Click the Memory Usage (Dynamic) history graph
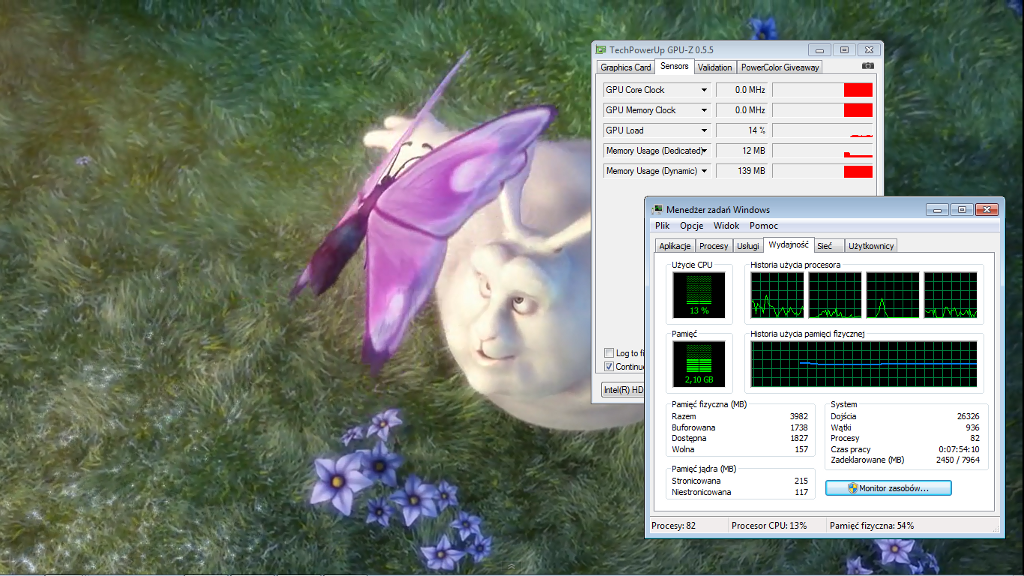1024x576 pixels. point(823,171)
